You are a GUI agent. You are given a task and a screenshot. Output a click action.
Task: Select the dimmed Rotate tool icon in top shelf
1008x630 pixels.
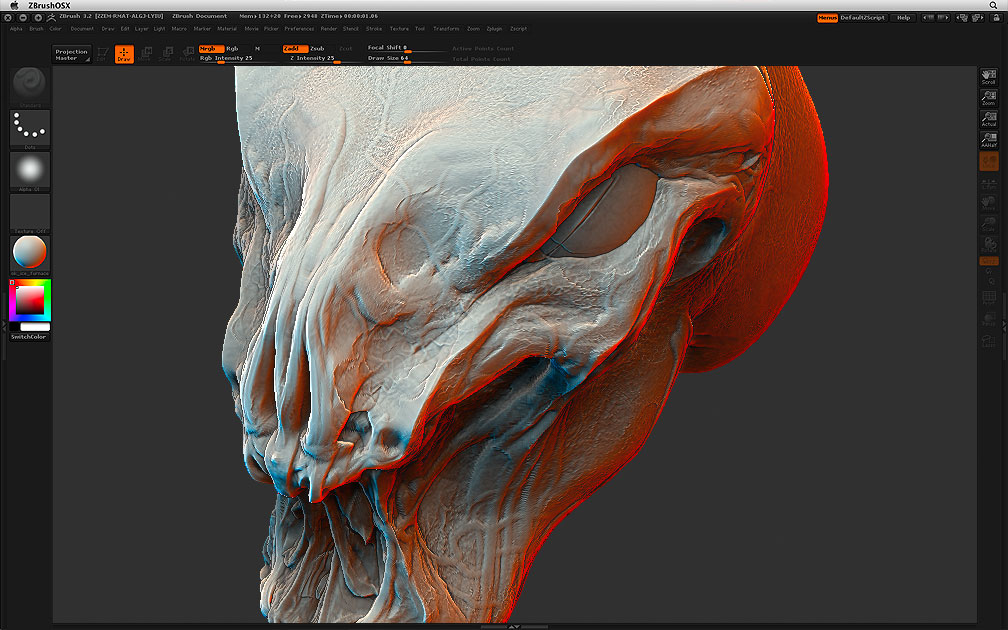point(187,54)
